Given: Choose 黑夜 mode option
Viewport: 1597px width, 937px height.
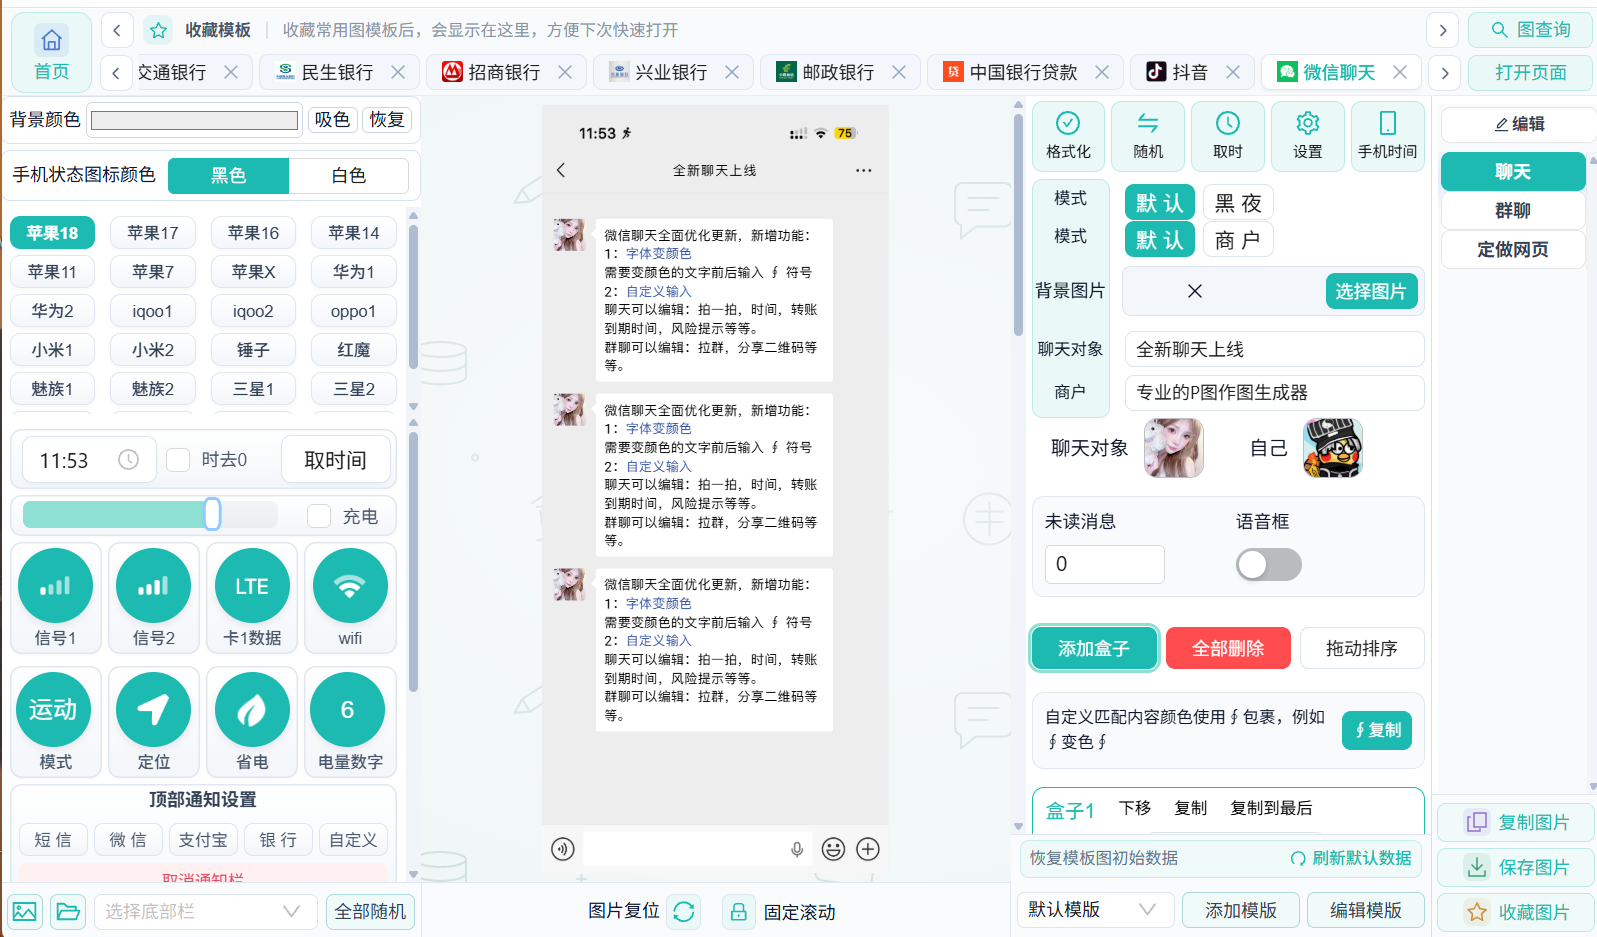Looking at the screenshot, I should tap(1238, 204).
